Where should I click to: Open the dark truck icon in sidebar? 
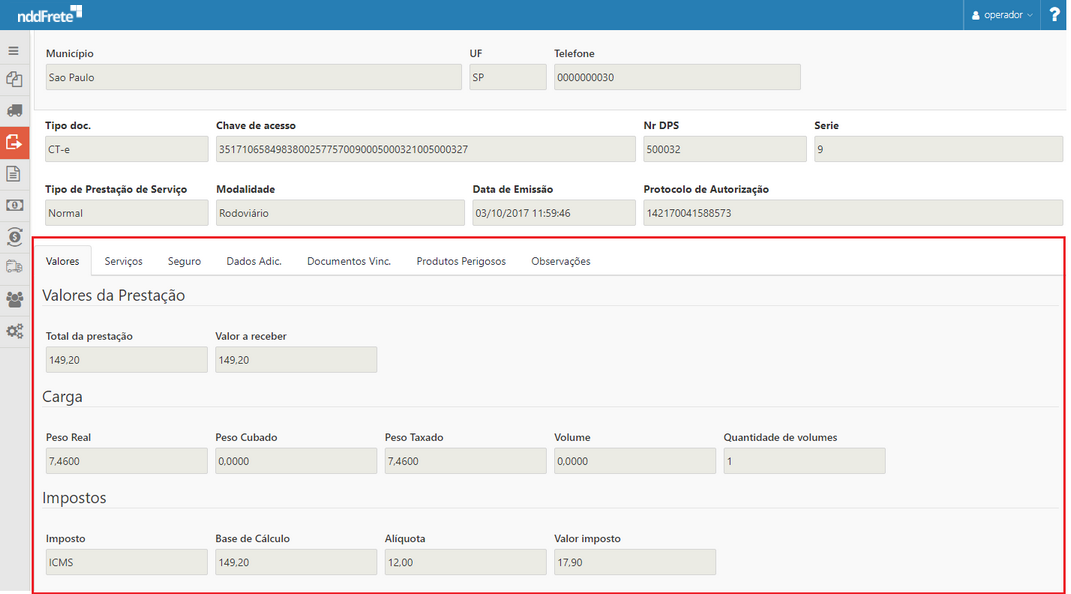(14, 110)
